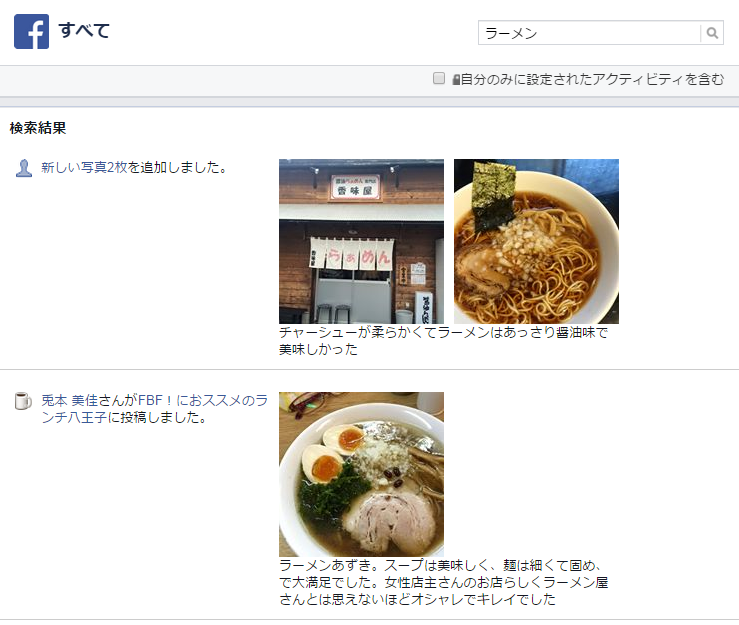The width and height of the screenshot is (739, 625).
Task: Open 兎本 美佳's profile link
Action: 69,401
